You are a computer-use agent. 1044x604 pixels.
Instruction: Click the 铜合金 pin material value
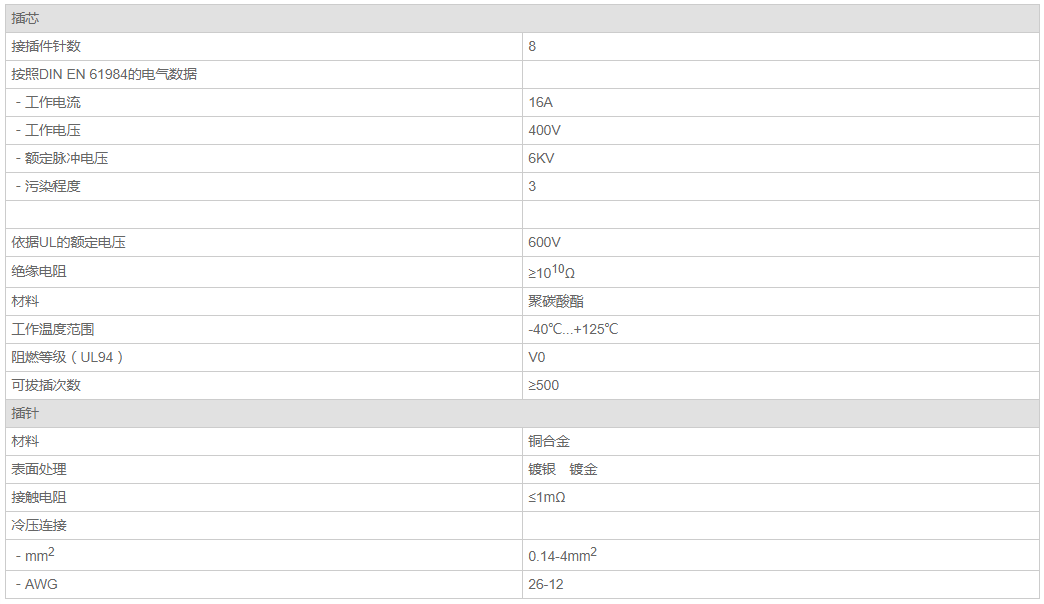pos(549,441)
